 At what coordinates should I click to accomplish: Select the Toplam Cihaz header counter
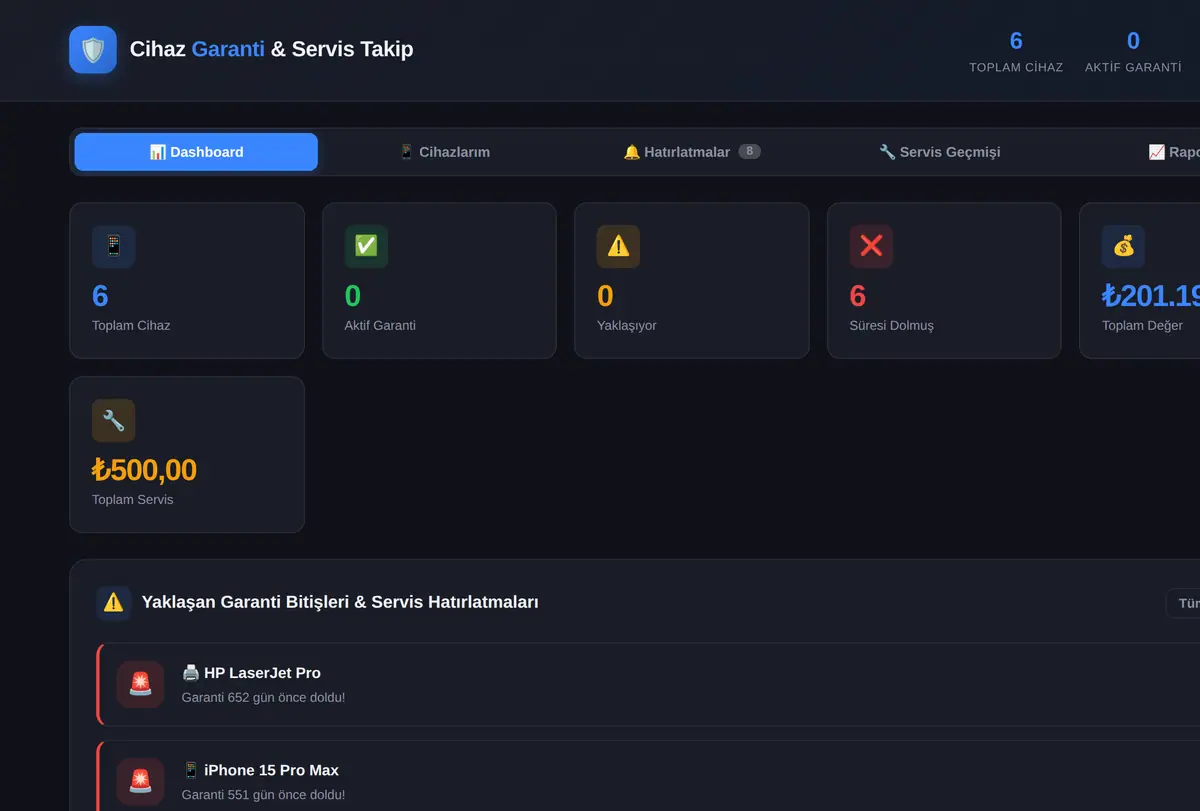pyautogui.click(x=1016, y=51)
